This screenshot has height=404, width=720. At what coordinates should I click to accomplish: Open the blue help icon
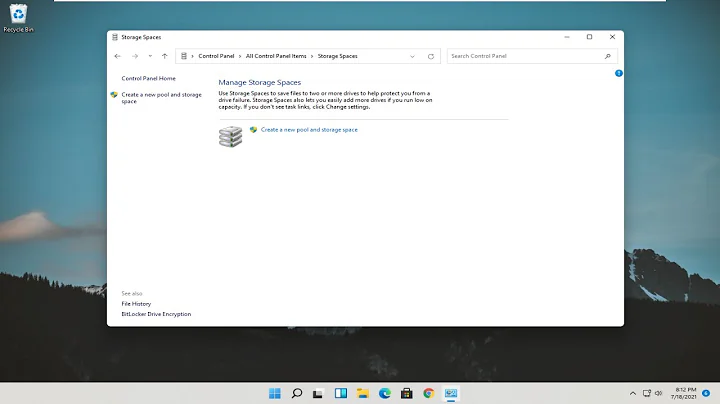[x=619, y=73]
